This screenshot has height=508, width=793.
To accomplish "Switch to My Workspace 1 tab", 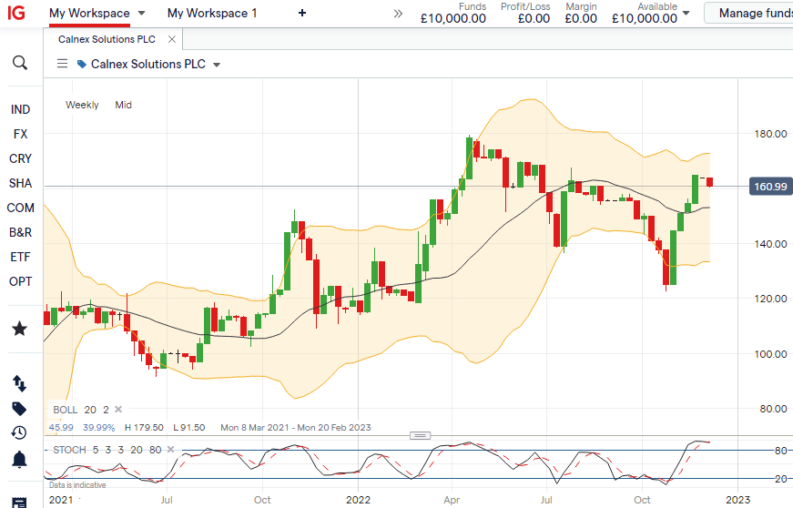I will (x=212, y=13).
